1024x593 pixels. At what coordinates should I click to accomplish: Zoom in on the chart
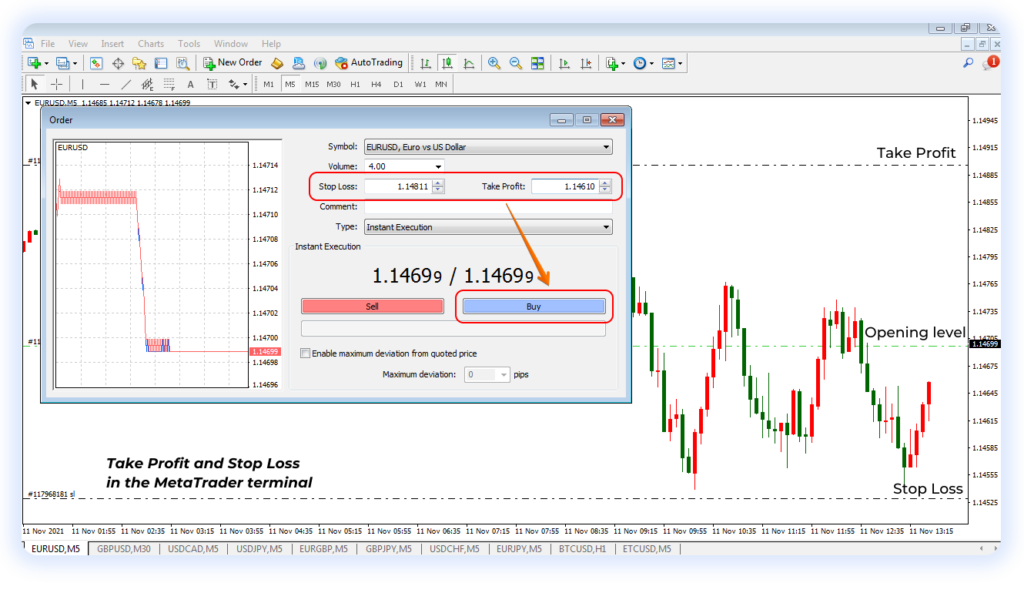click(493, 63)
